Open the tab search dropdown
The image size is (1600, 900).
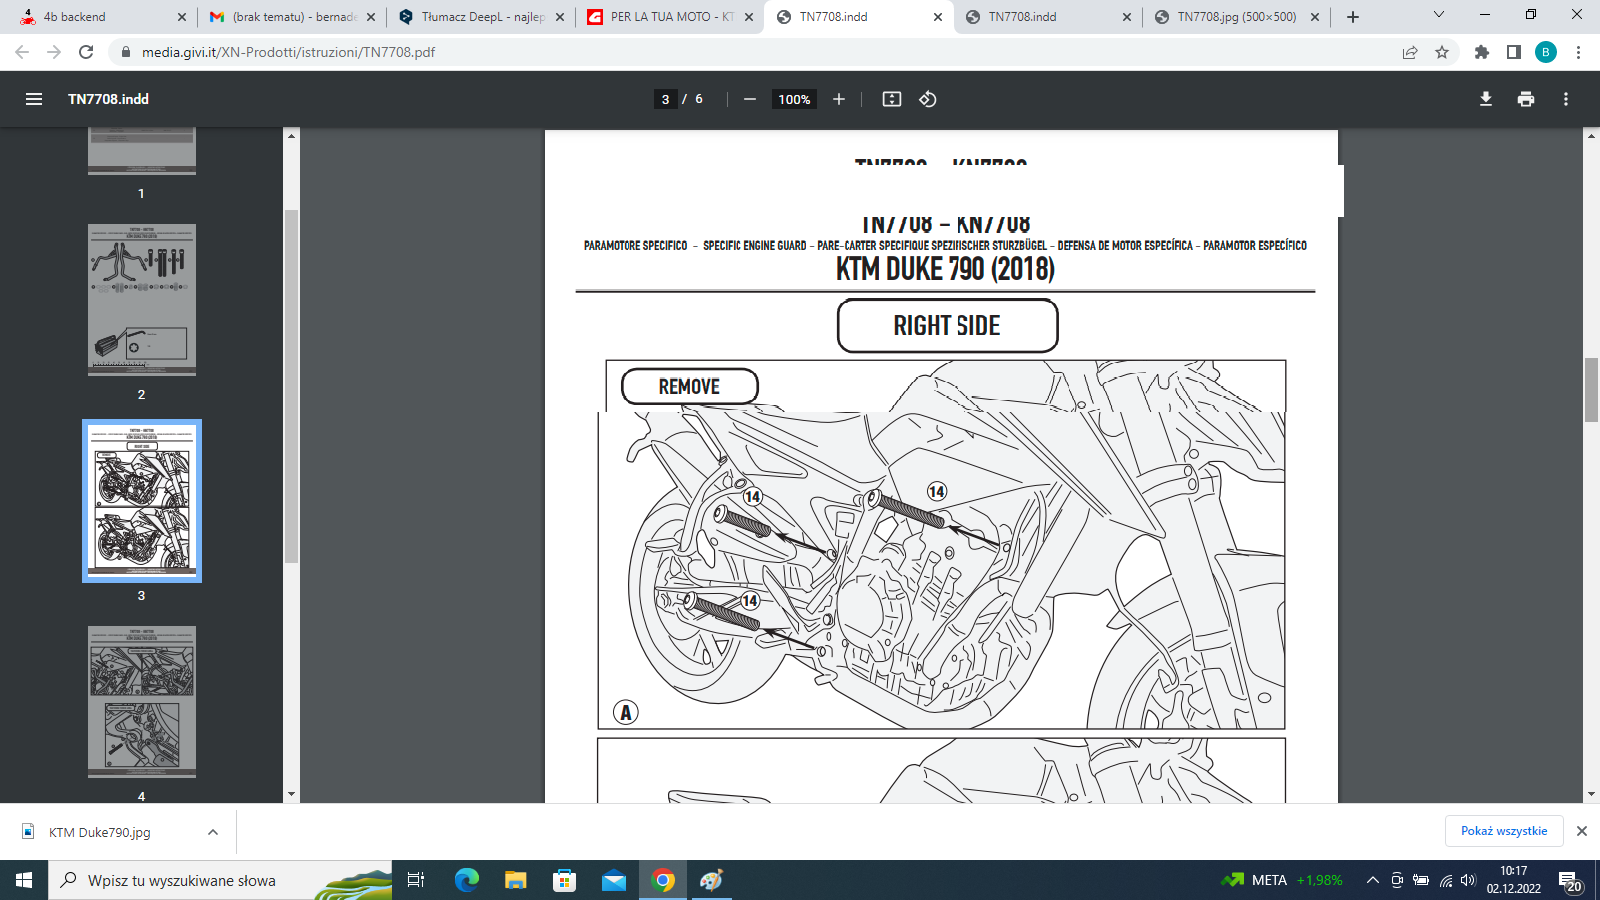(1439, 15)
